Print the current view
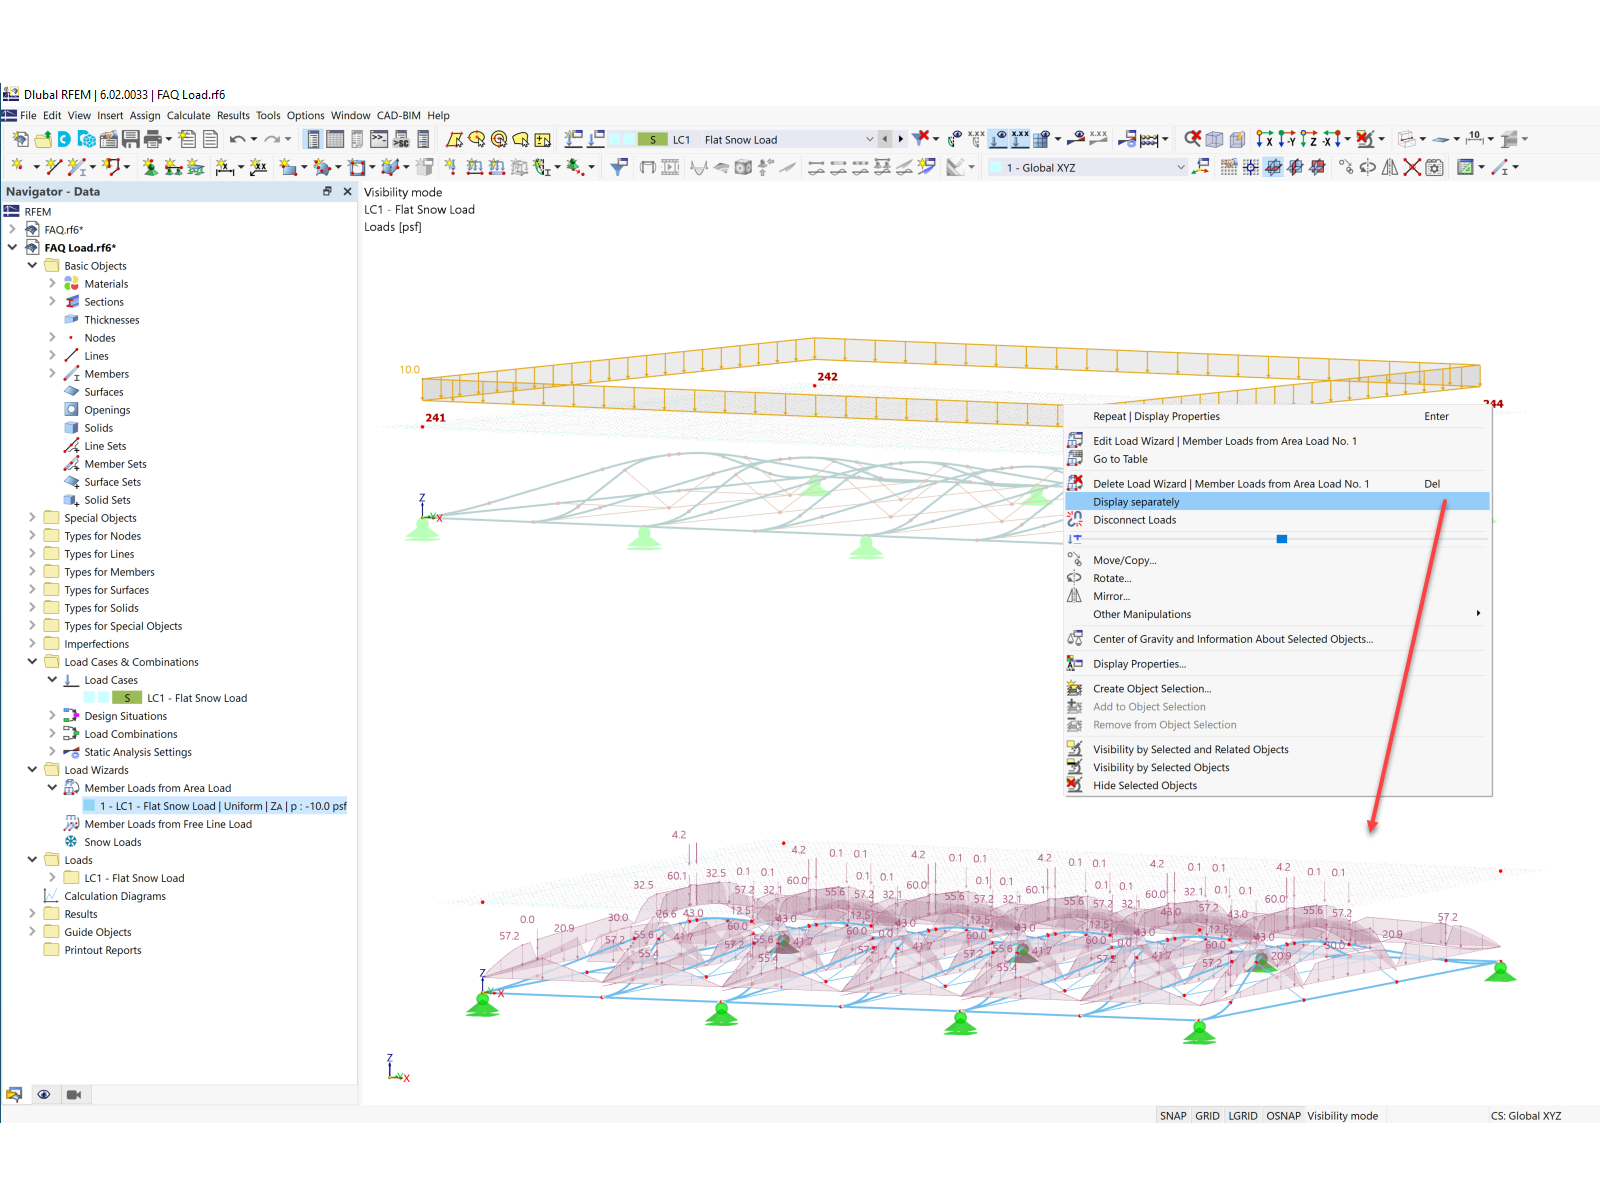Viewport: 1600px width, 1200px height. point(150,139)
